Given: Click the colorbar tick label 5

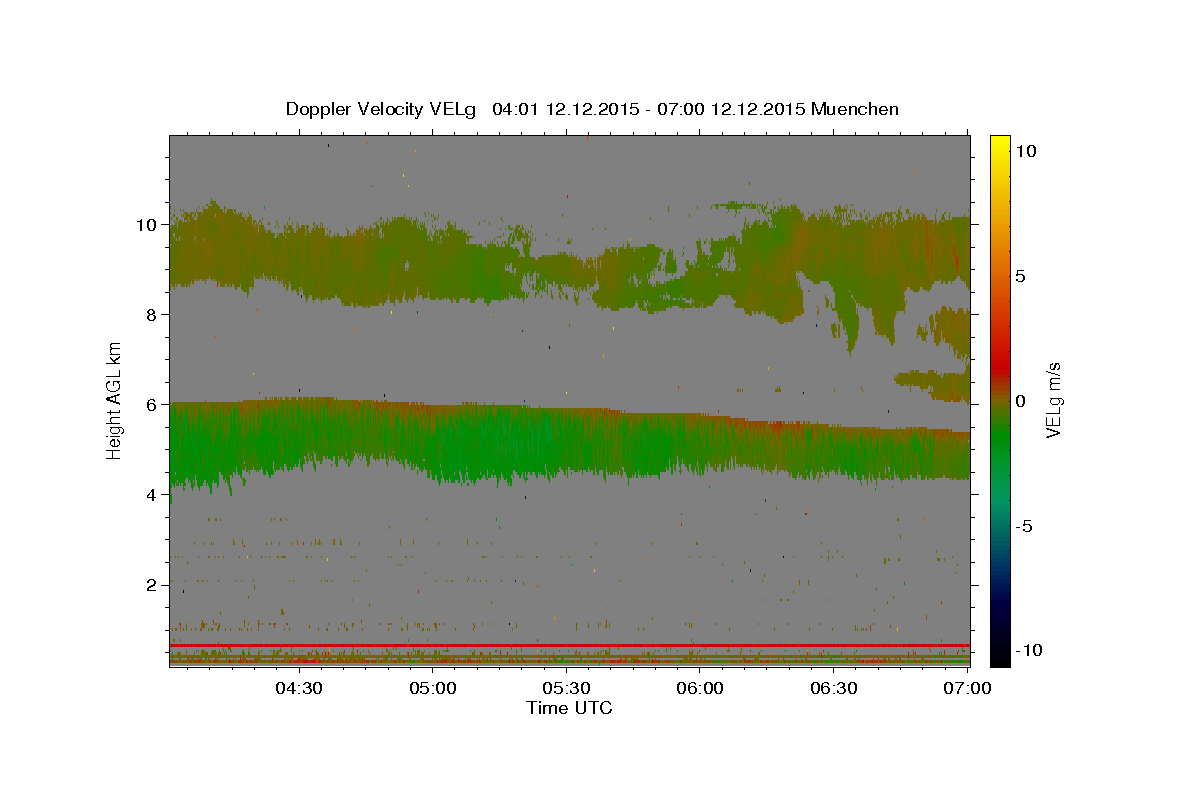Looking at the screenshot, I should pos(1020,276).
